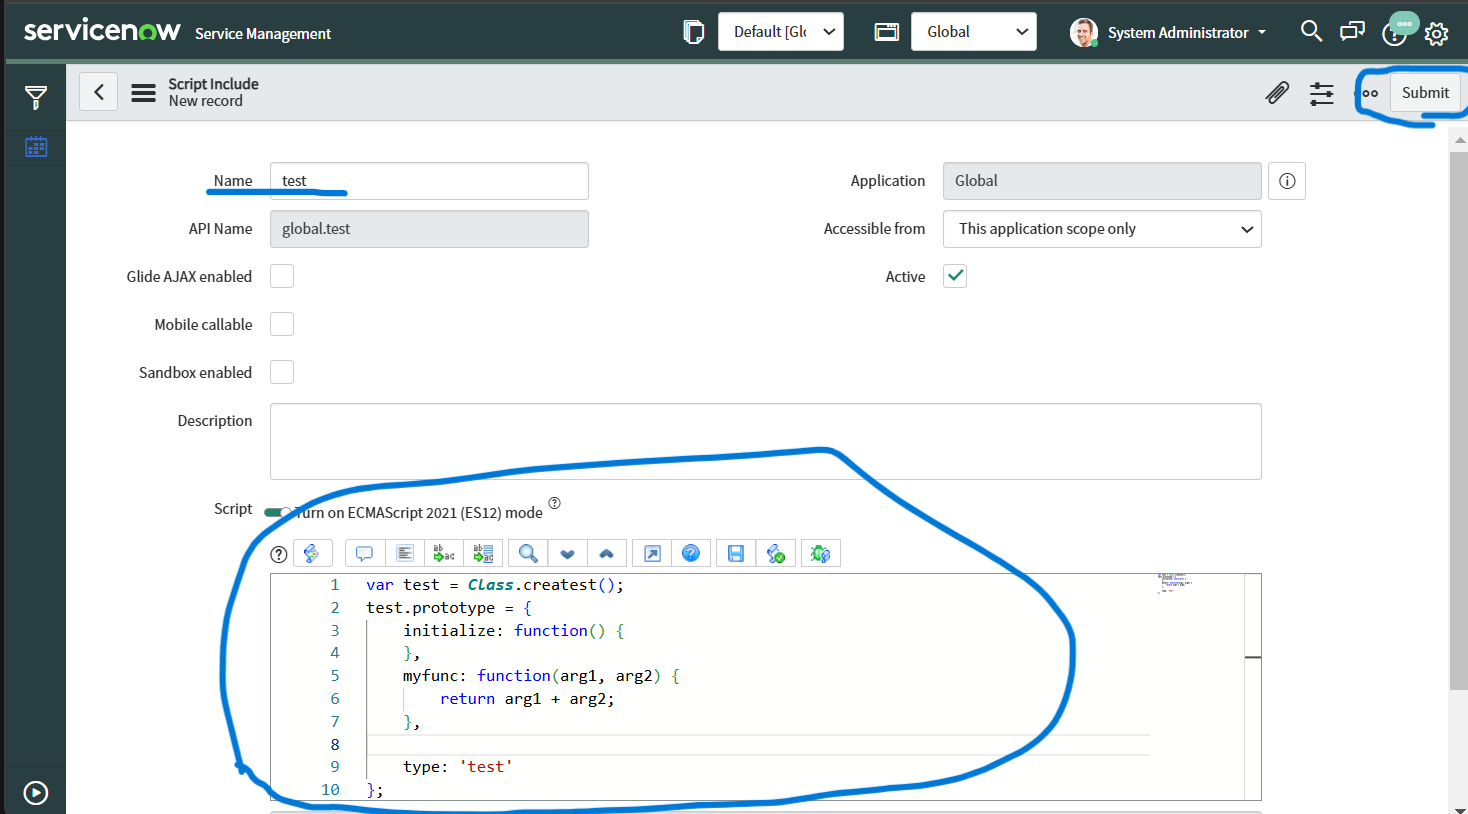The image size is (1468, 814).
Task: Enable the Glide AJAX enabled checkbox
Action: click(x=281, y=276)
